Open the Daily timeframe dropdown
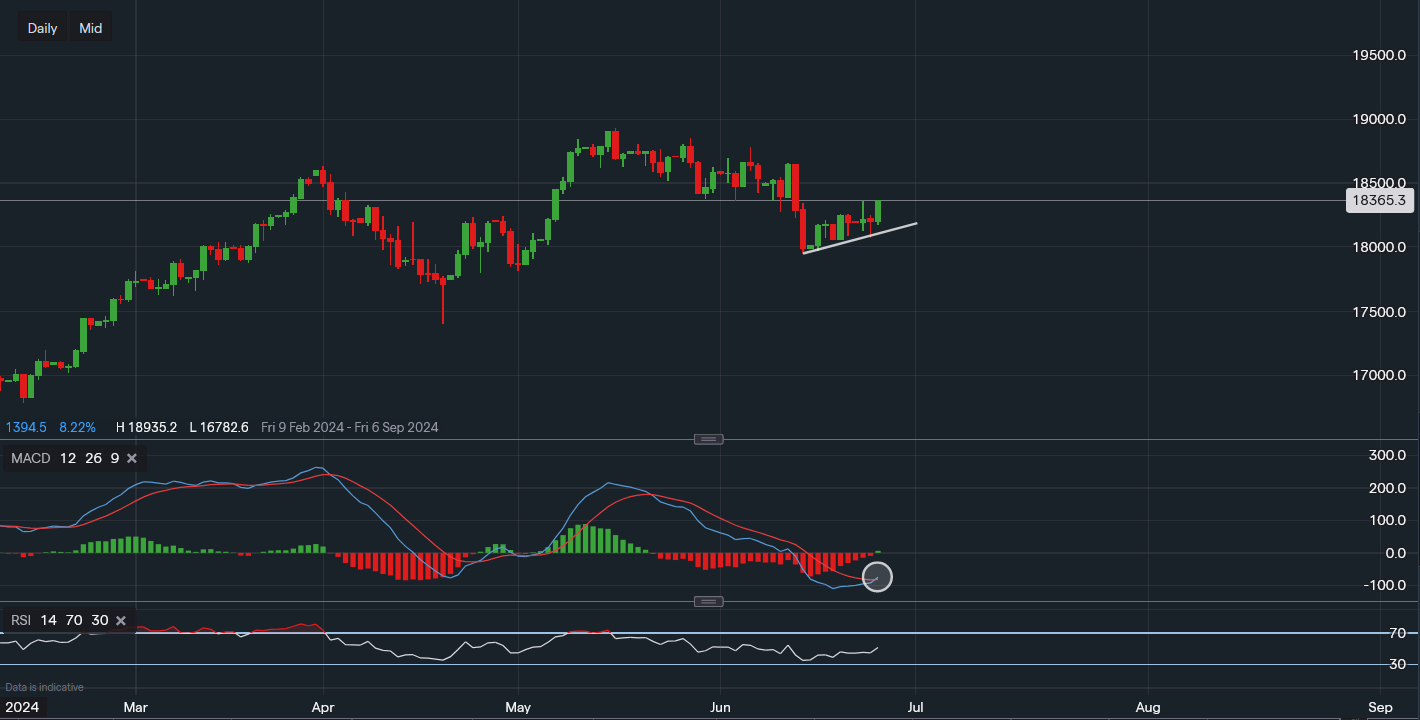This screenshot has height=720, width=1420. pos(42,28)
